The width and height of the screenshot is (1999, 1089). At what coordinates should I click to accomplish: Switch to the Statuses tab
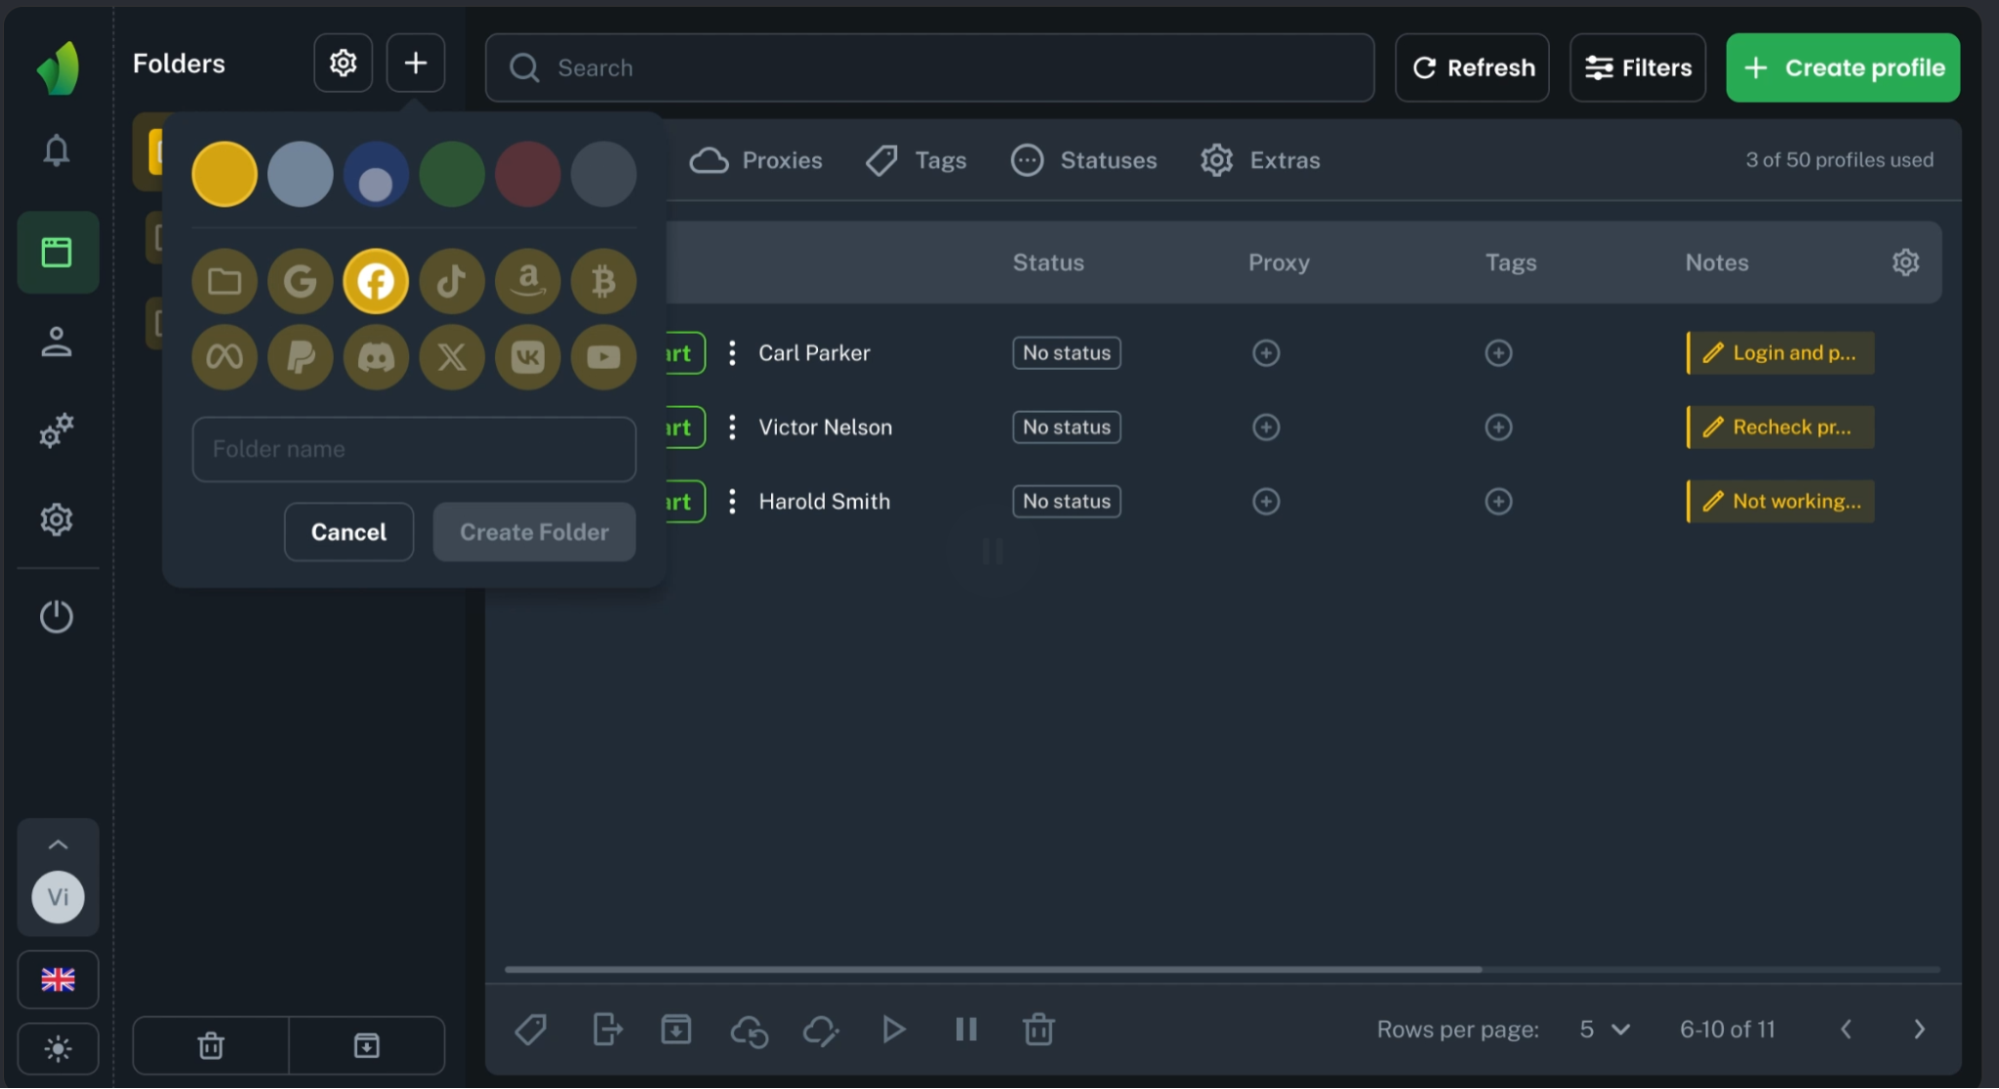pyautogui.click(x=1084, y=160)
